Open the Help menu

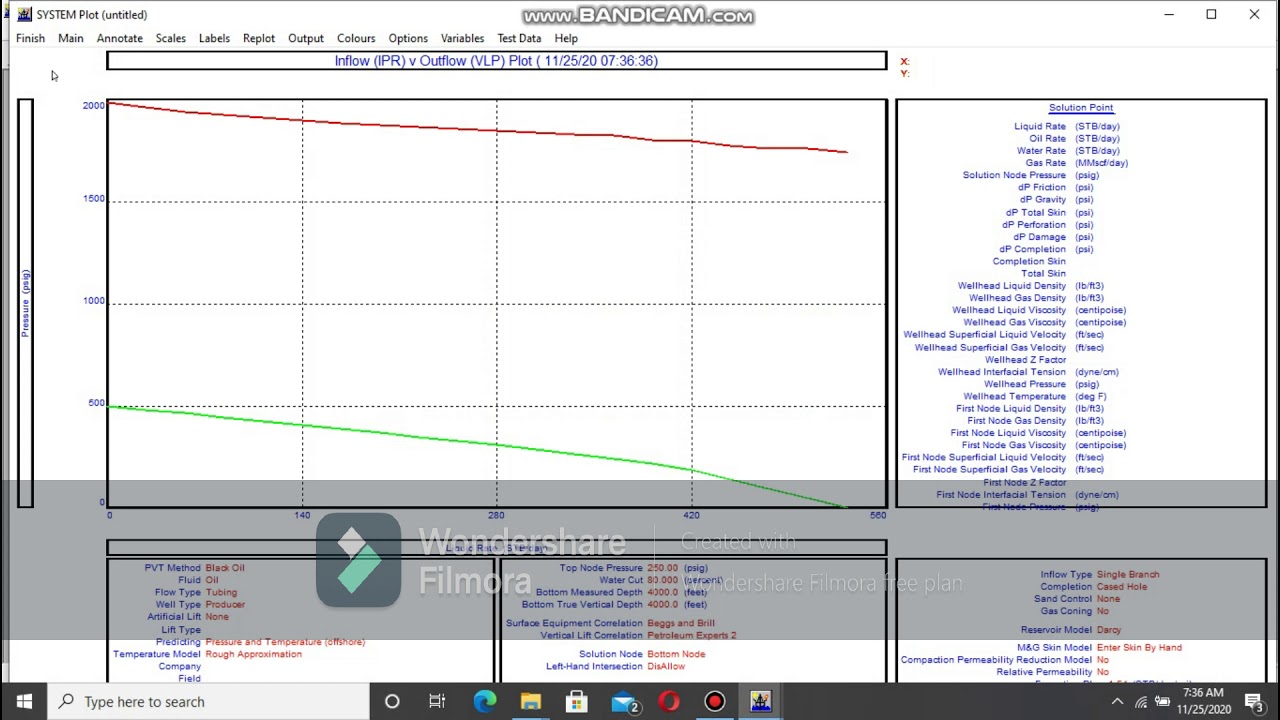pos(566,38)
